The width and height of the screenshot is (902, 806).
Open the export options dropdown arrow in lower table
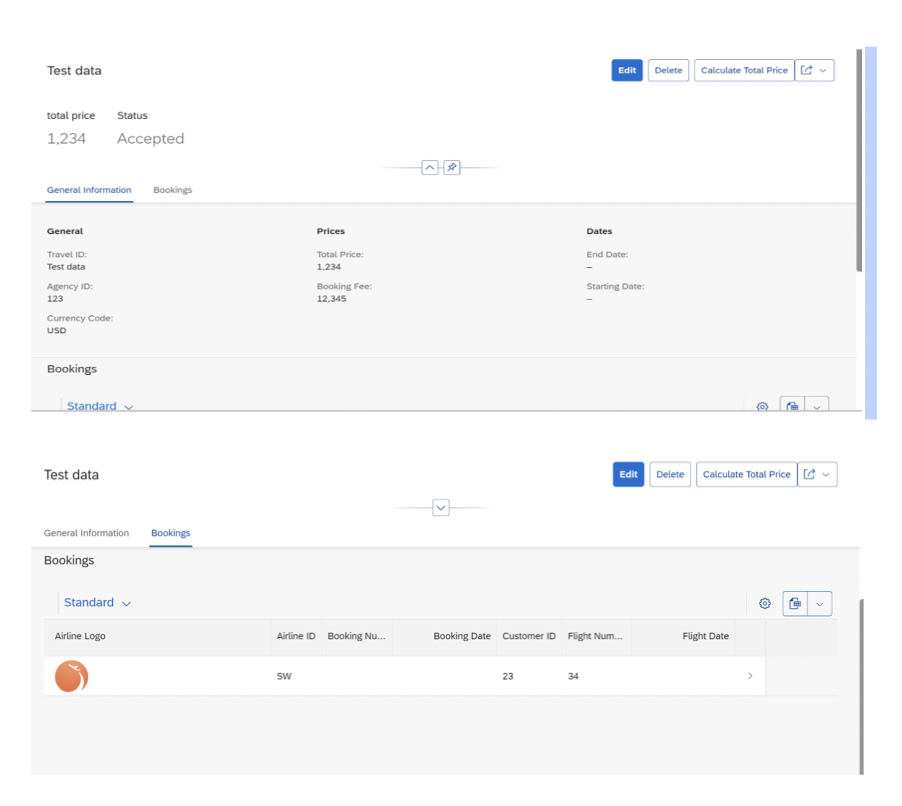(x=820, y=603)
